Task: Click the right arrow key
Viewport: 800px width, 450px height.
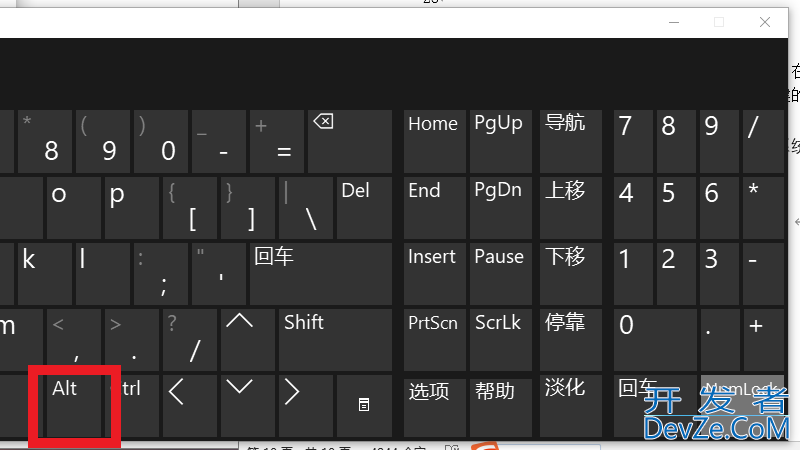Action: click(306, 406)
